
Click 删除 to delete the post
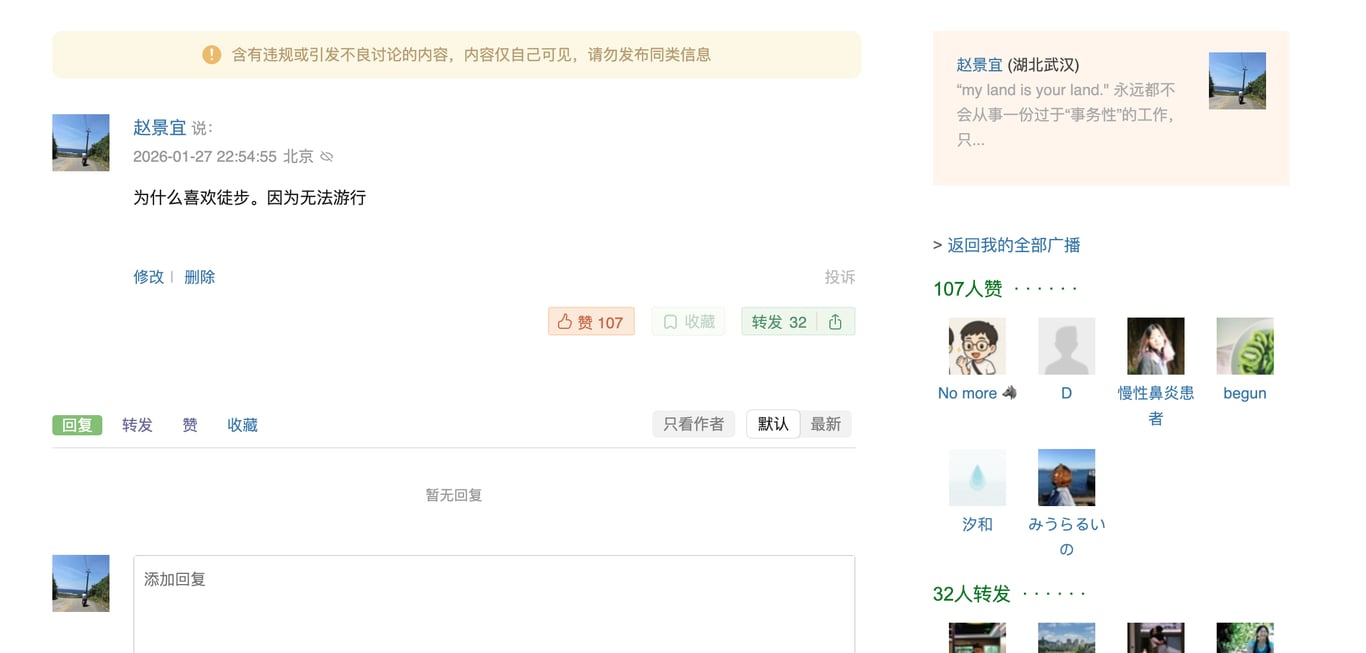199,277
